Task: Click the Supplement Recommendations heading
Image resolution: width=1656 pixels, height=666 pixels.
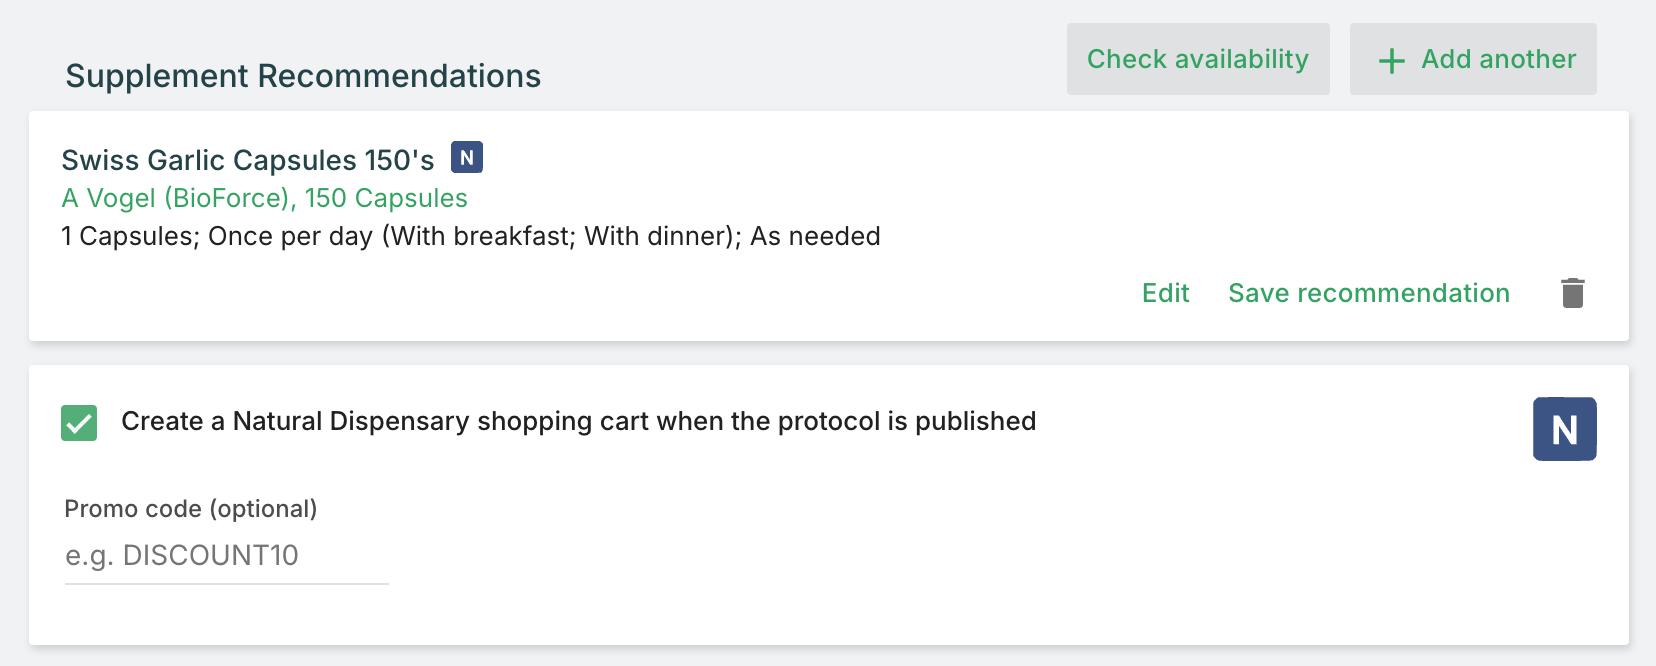Action: 303,76
